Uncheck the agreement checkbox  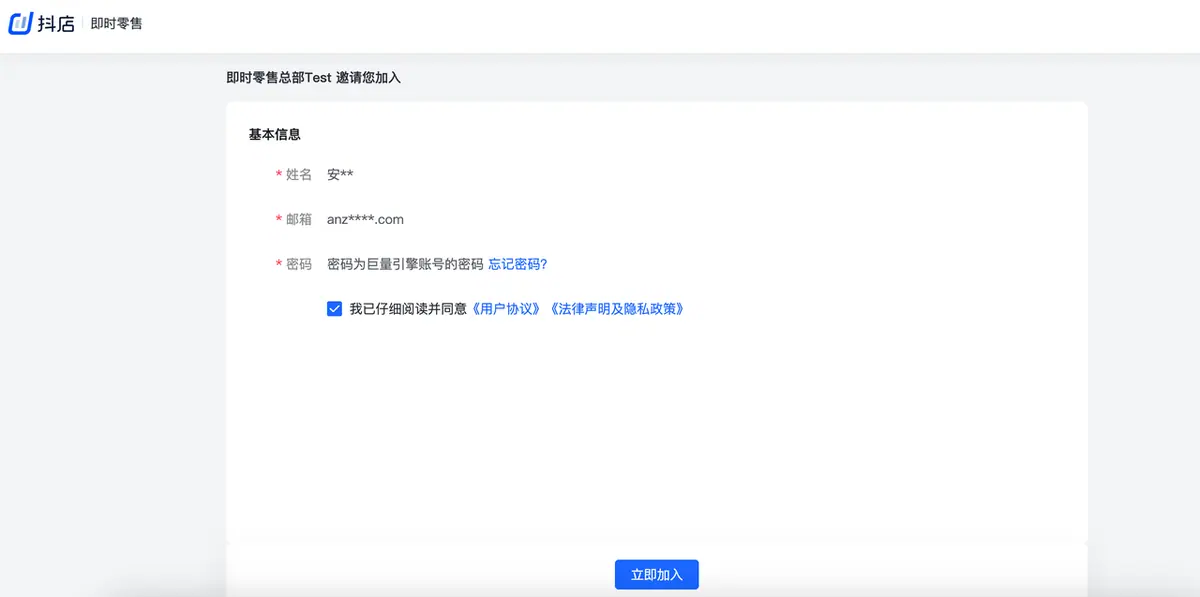[335, 309]
